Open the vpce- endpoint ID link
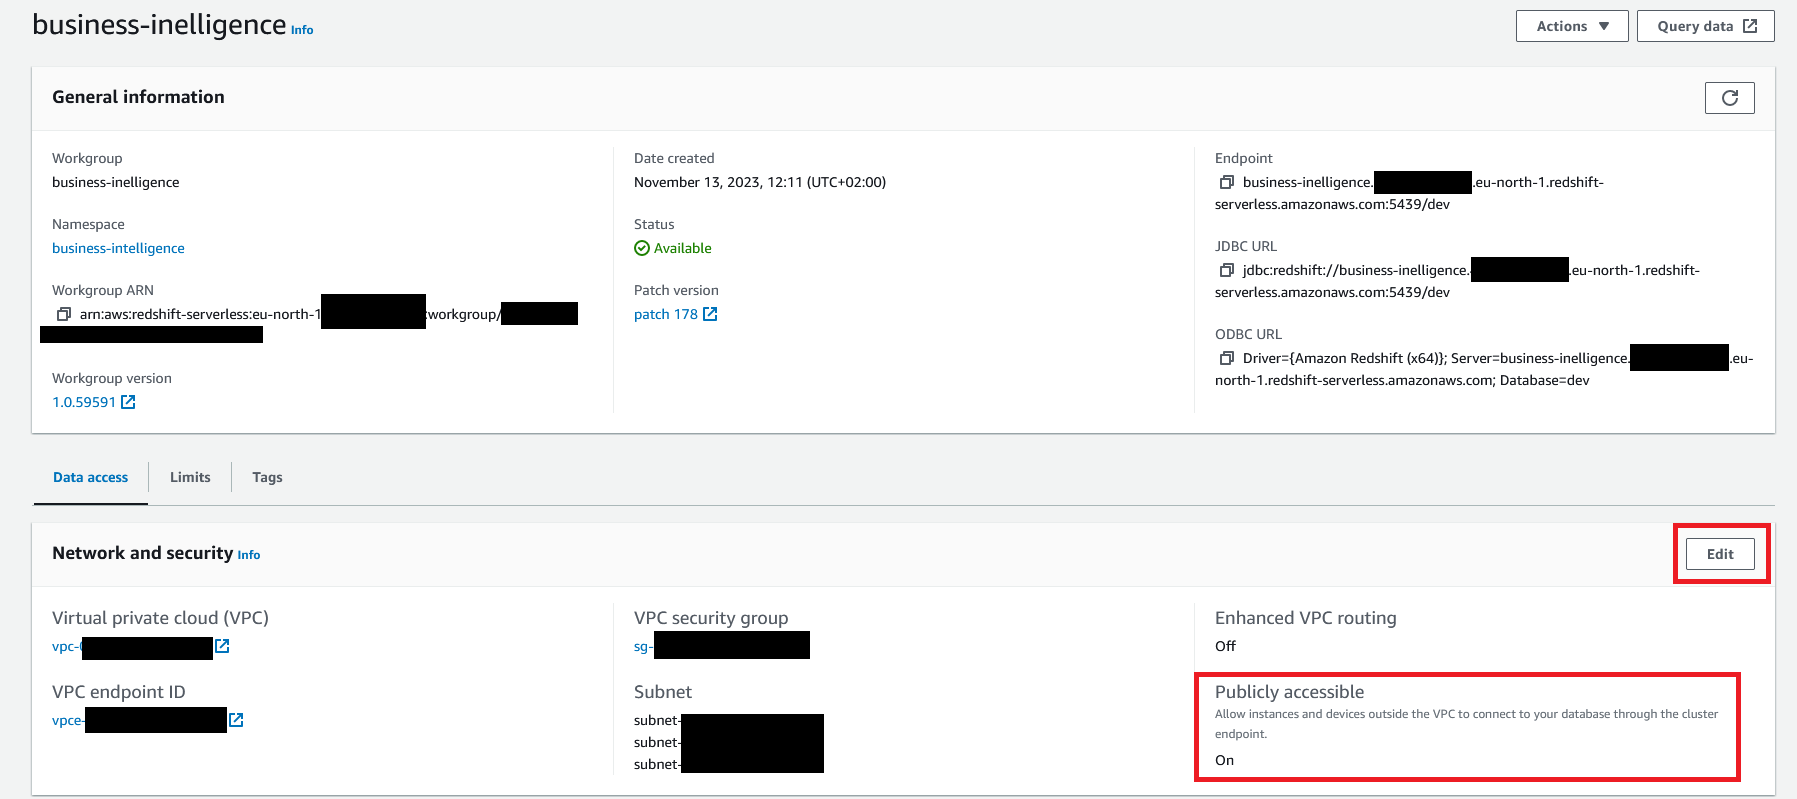The image size is (1797, 799). coord(68,720)
